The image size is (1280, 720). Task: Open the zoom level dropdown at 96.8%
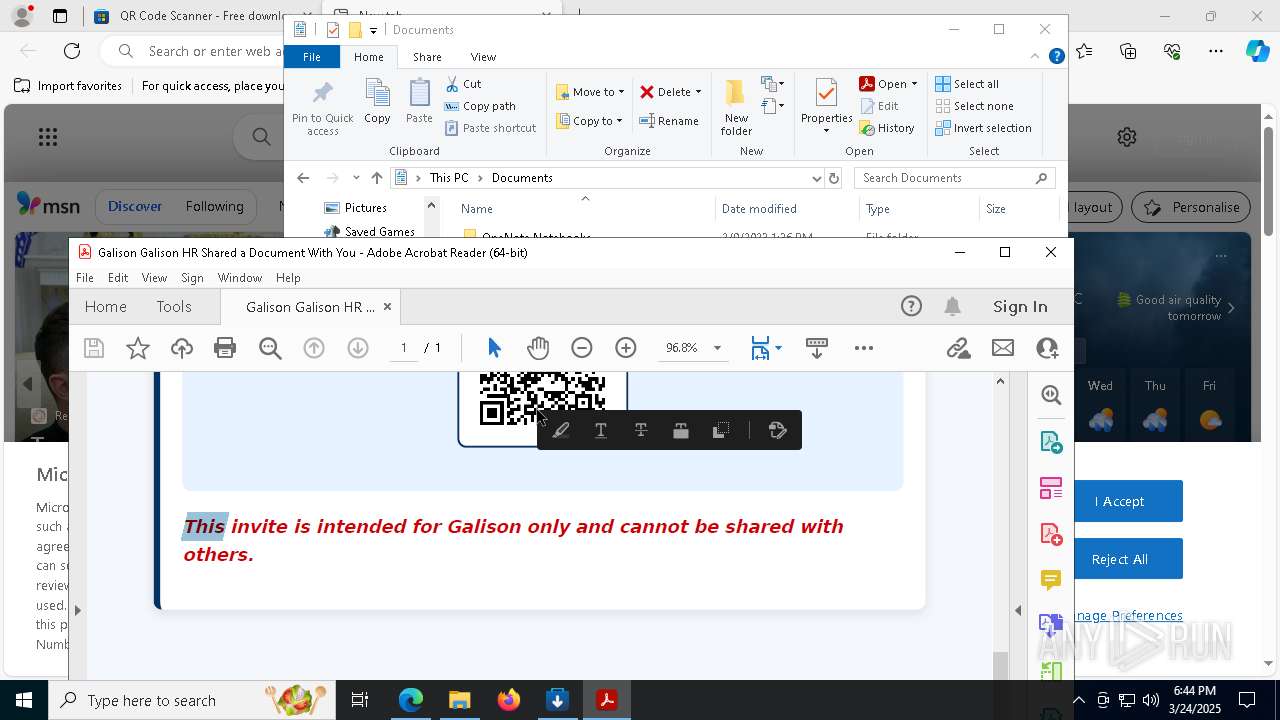tap(717, 348)
